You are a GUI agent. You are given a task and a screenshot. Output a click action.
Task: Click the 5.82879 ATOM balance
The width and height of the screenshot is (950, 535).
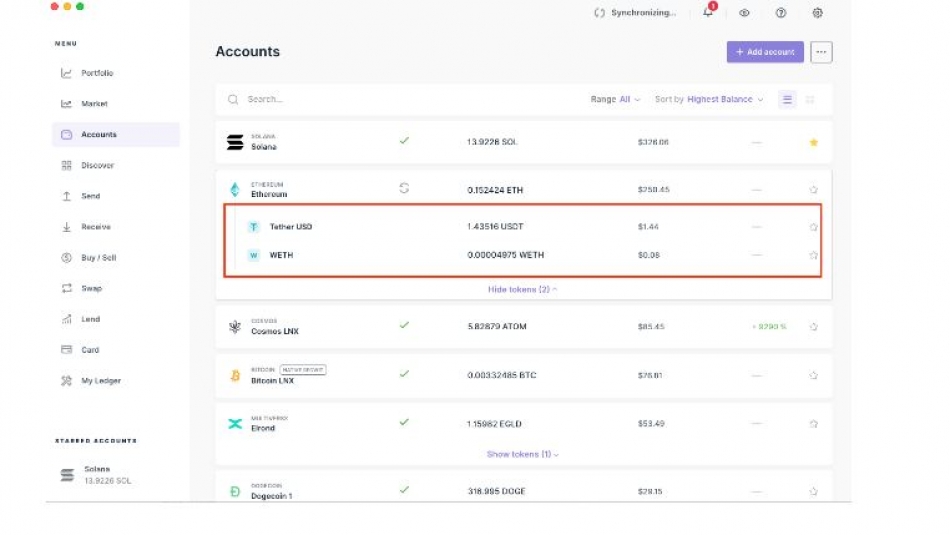pos(497,327)
